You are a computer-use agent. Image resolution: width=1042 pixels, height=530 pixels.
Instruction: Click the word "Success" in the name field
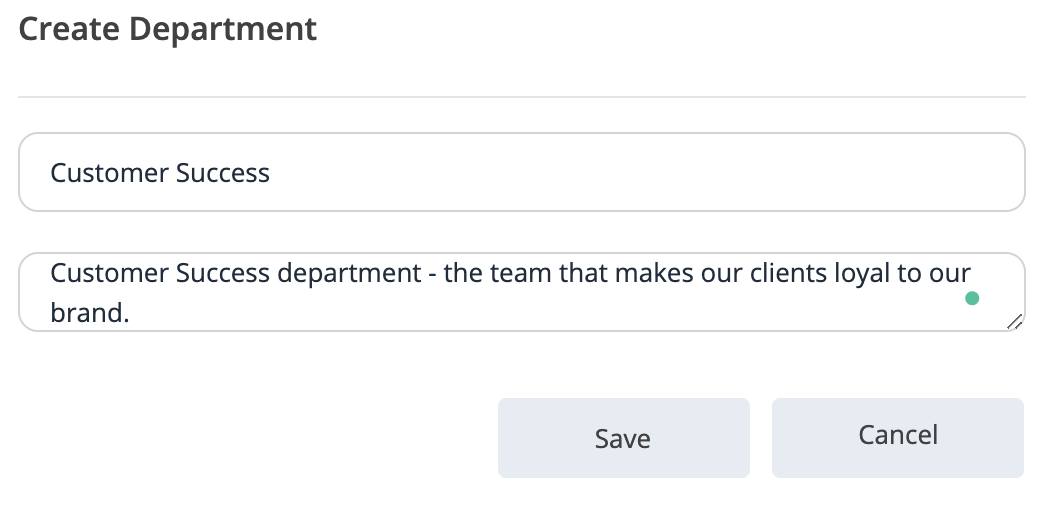(x=223, y=173)
